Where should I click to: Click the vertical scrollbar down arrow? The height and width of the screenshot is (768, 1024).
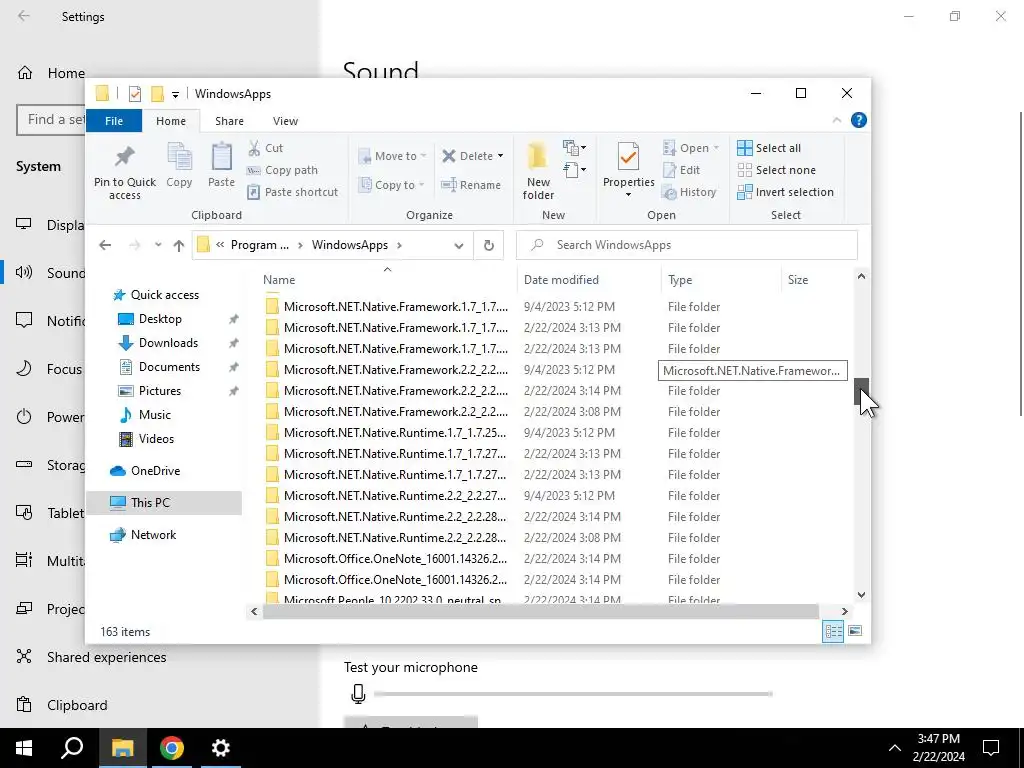pyautogui.click(x=861, y=595)
